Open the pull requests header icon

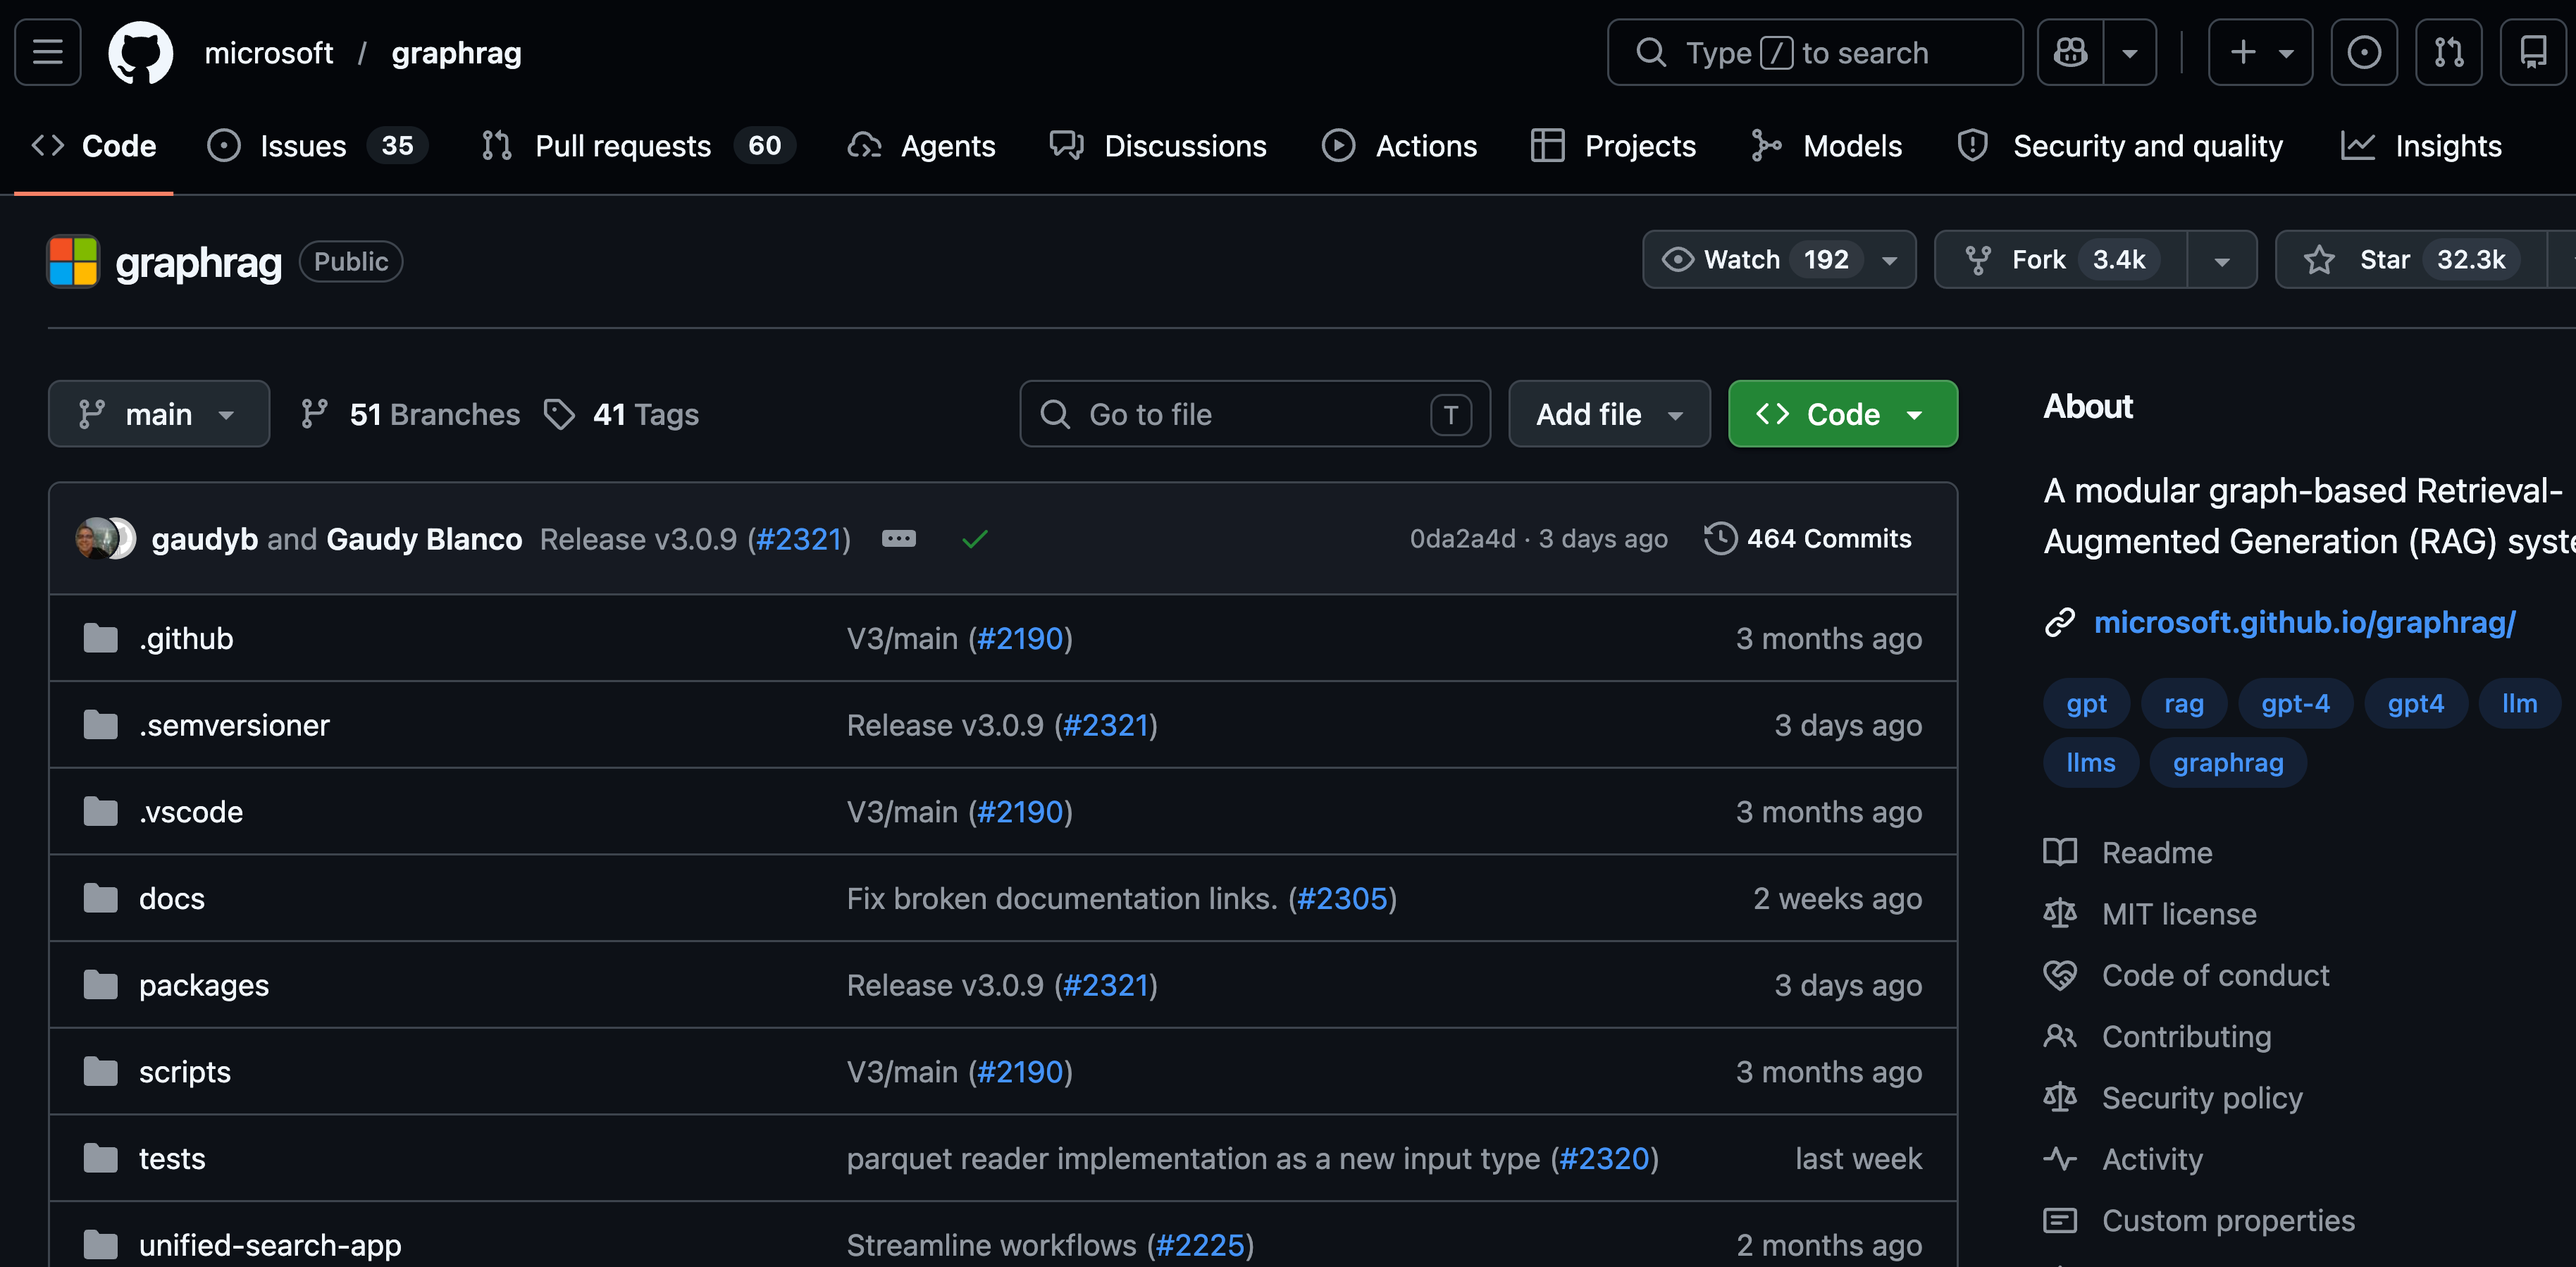[2448, 52]
